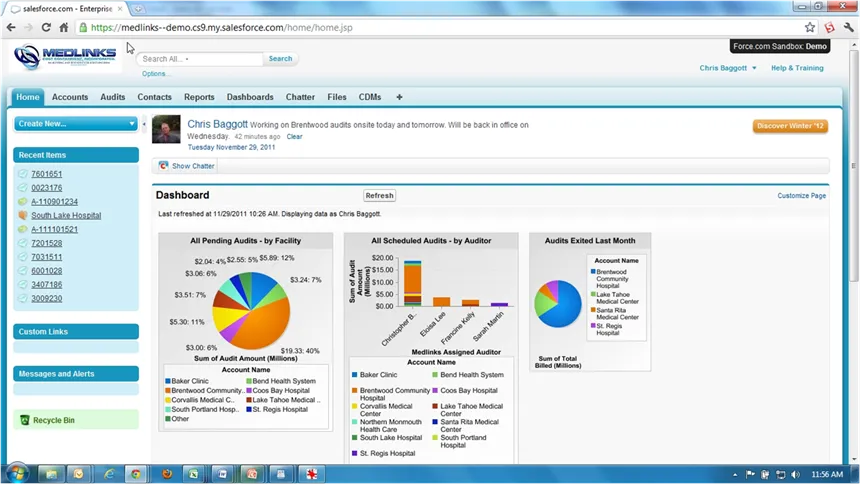The width and height of the screenshot is (860, 484).
Task: Open the Dashboards tab
Action: pyautogui.click(x=250, y=97)
